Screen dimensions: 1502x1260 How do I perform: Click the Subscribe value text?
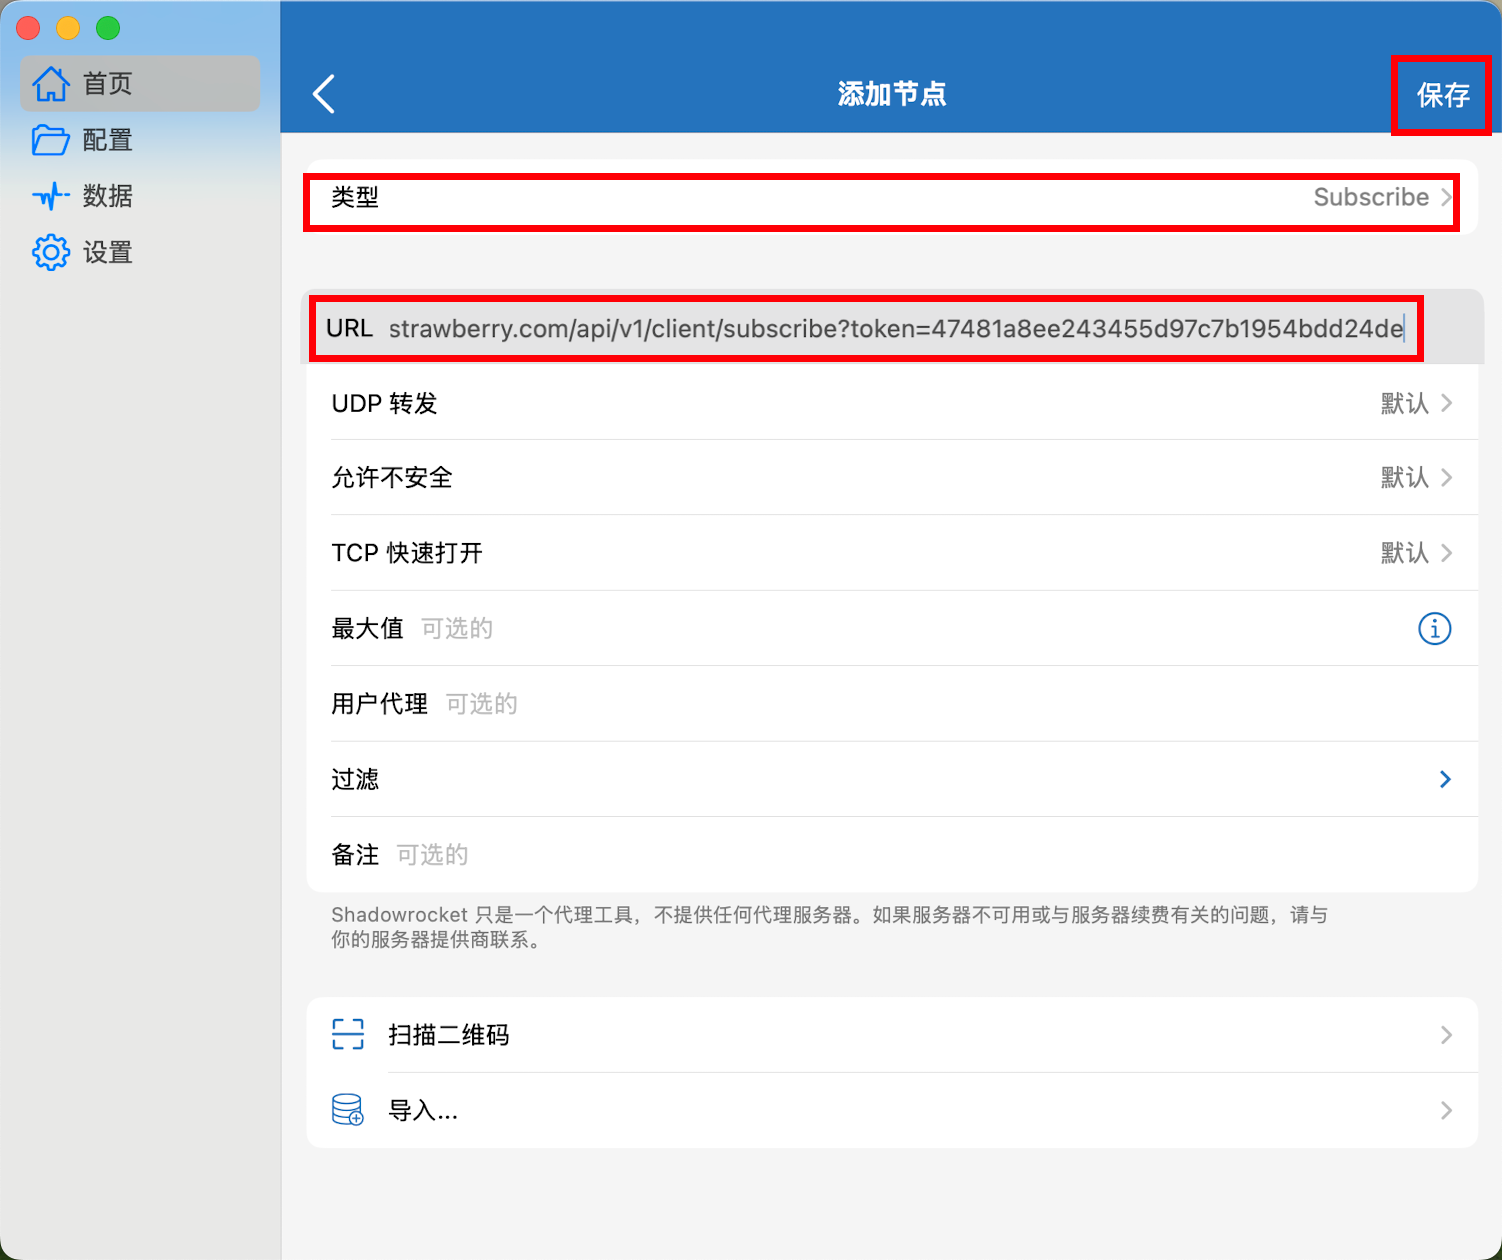(1371, 197)
